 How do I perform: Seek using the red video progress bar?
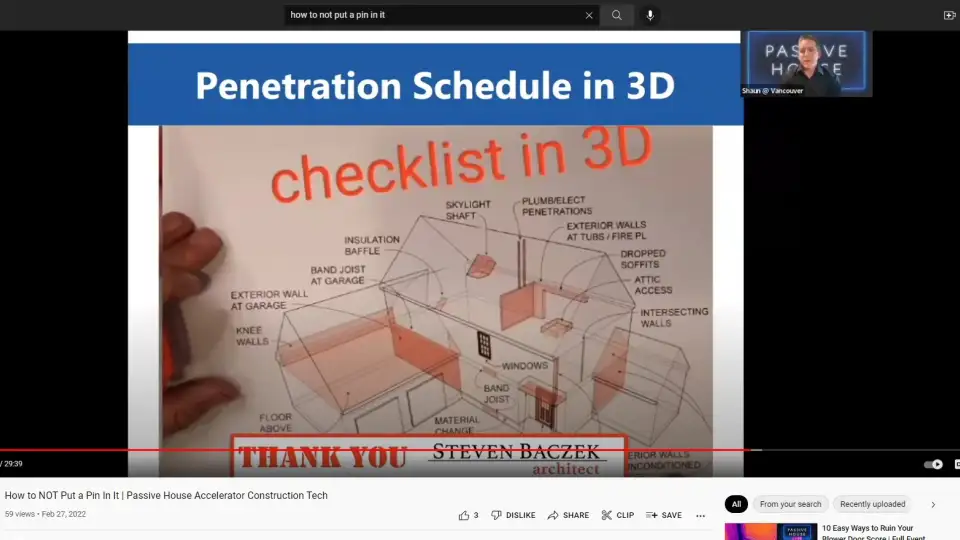pyautogui.click(x=400, y=450)
